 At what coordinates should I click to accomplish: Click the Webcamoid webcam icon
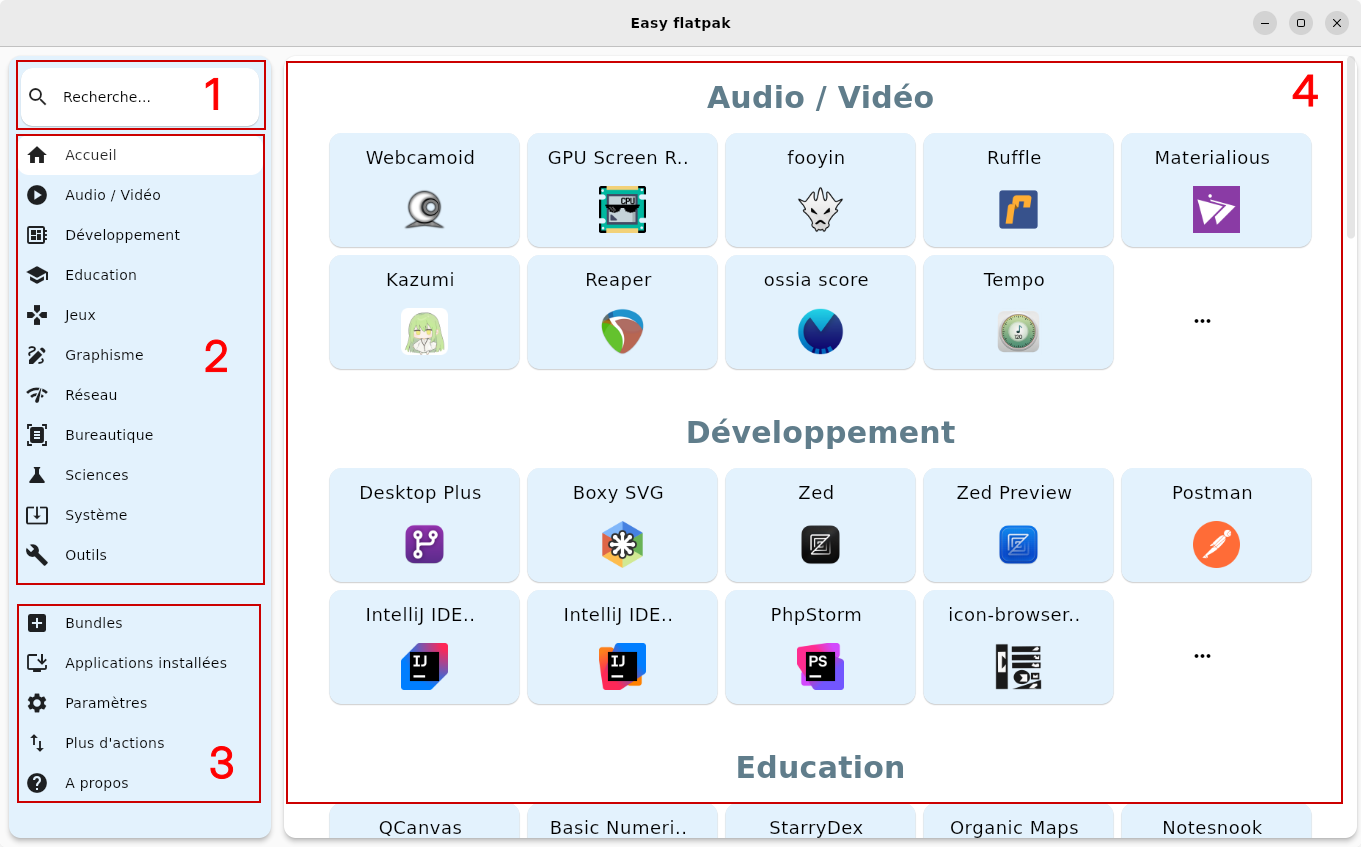point(424,210)
